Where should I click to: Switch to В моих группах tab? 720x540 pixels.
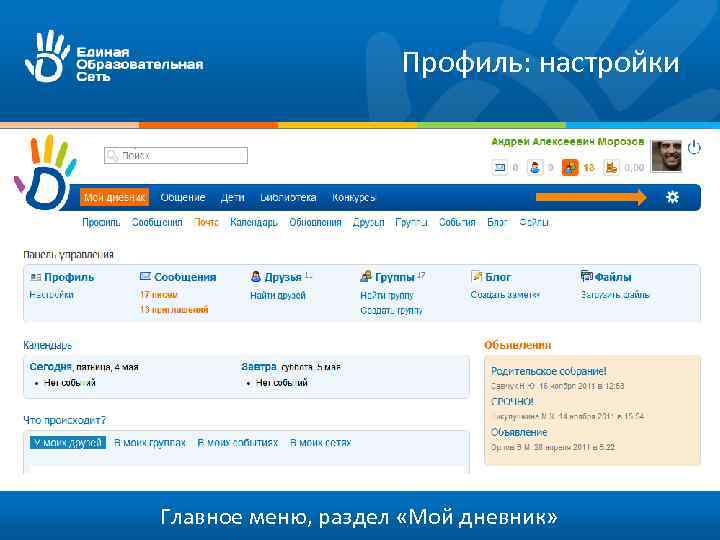[x=150, y=443]
